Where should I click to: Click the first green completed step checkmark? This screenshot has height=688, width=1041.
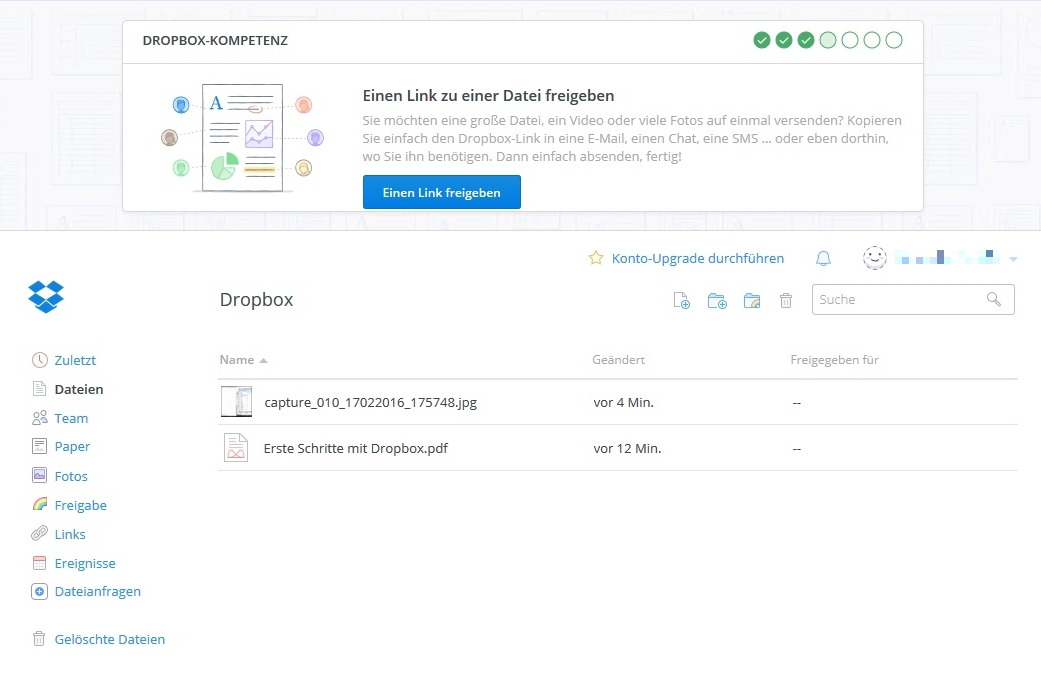(x=762, y=40)
